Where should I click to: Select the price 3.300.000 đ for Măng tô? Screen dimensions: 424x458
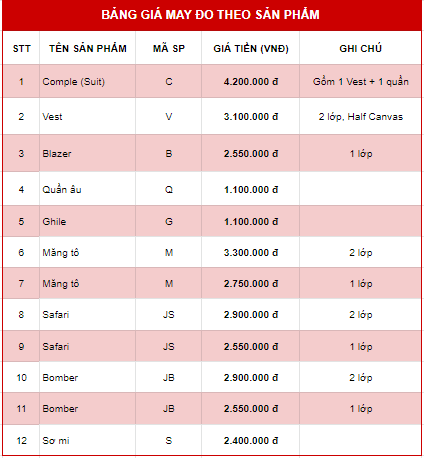pos(251,253)
